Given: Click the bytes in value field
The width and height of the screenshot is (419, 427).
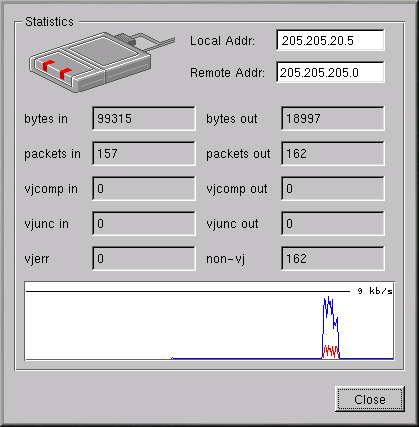Looking at the screenshot, I should click(144, 118).
